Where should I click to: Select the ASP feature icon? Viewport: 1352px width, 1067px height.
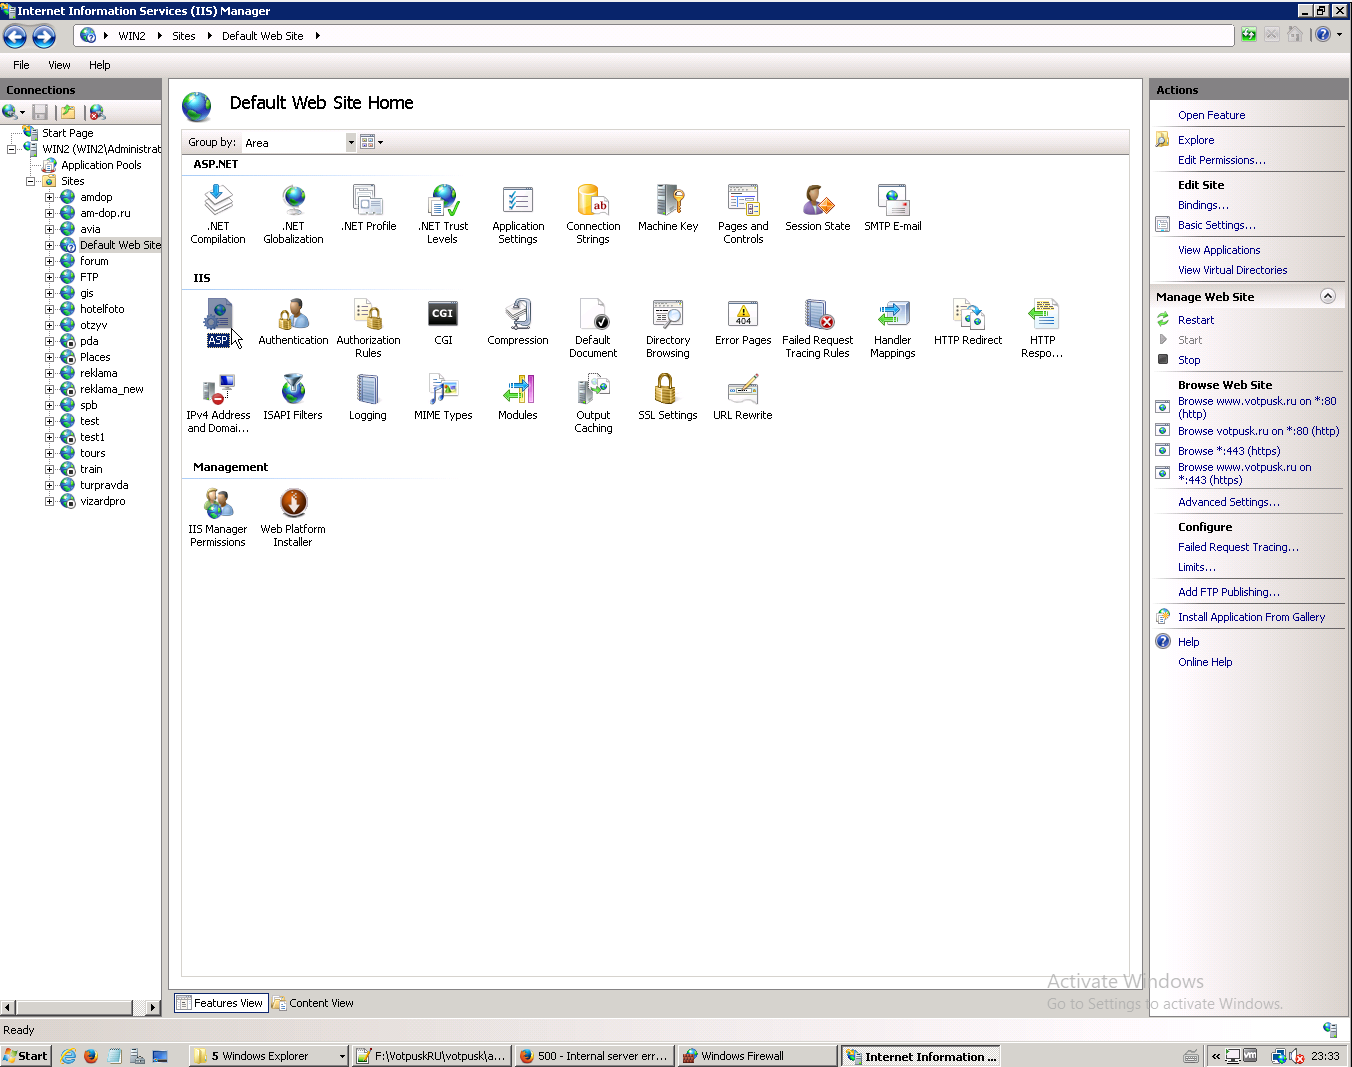[x=218, y=322]
